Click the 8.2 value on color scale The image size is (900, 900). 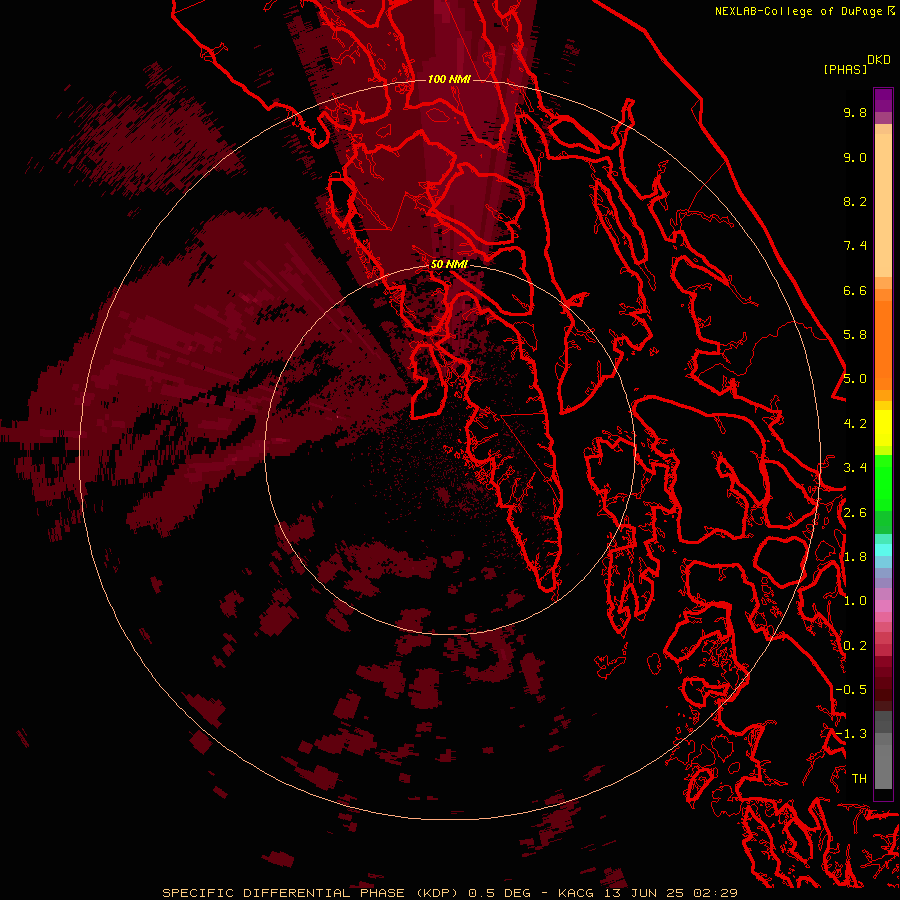pos(855,201)
